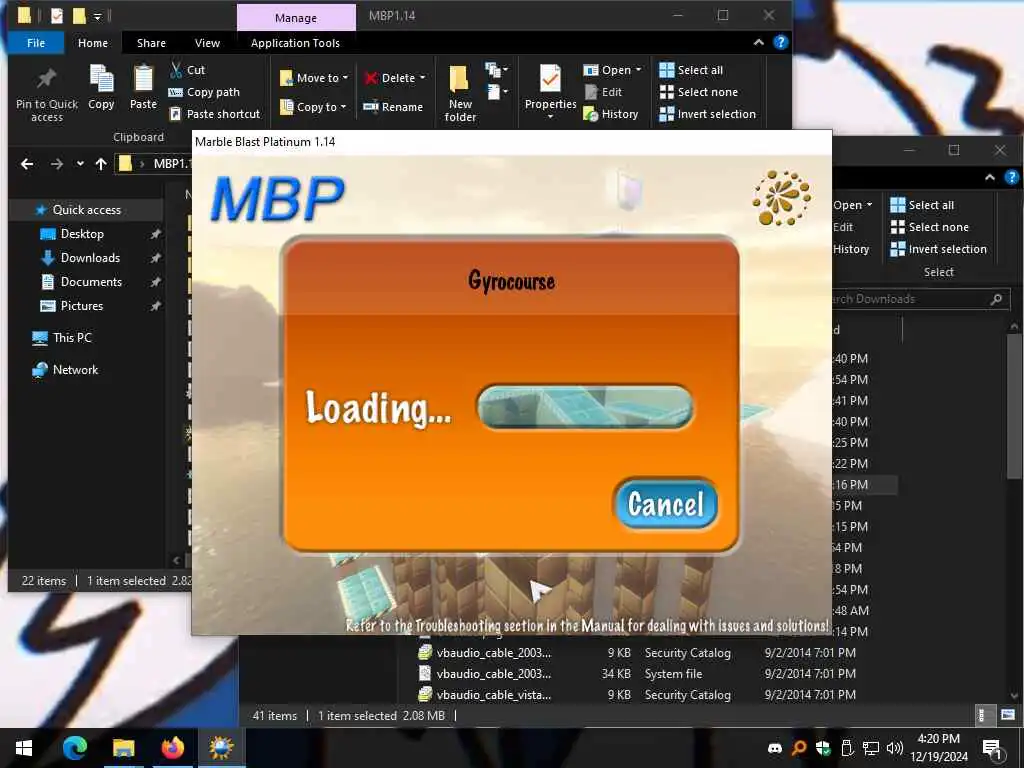Open the Delete dropdown menu
Viewport: 1024px width, 768px height.
(x=394, y=78)
